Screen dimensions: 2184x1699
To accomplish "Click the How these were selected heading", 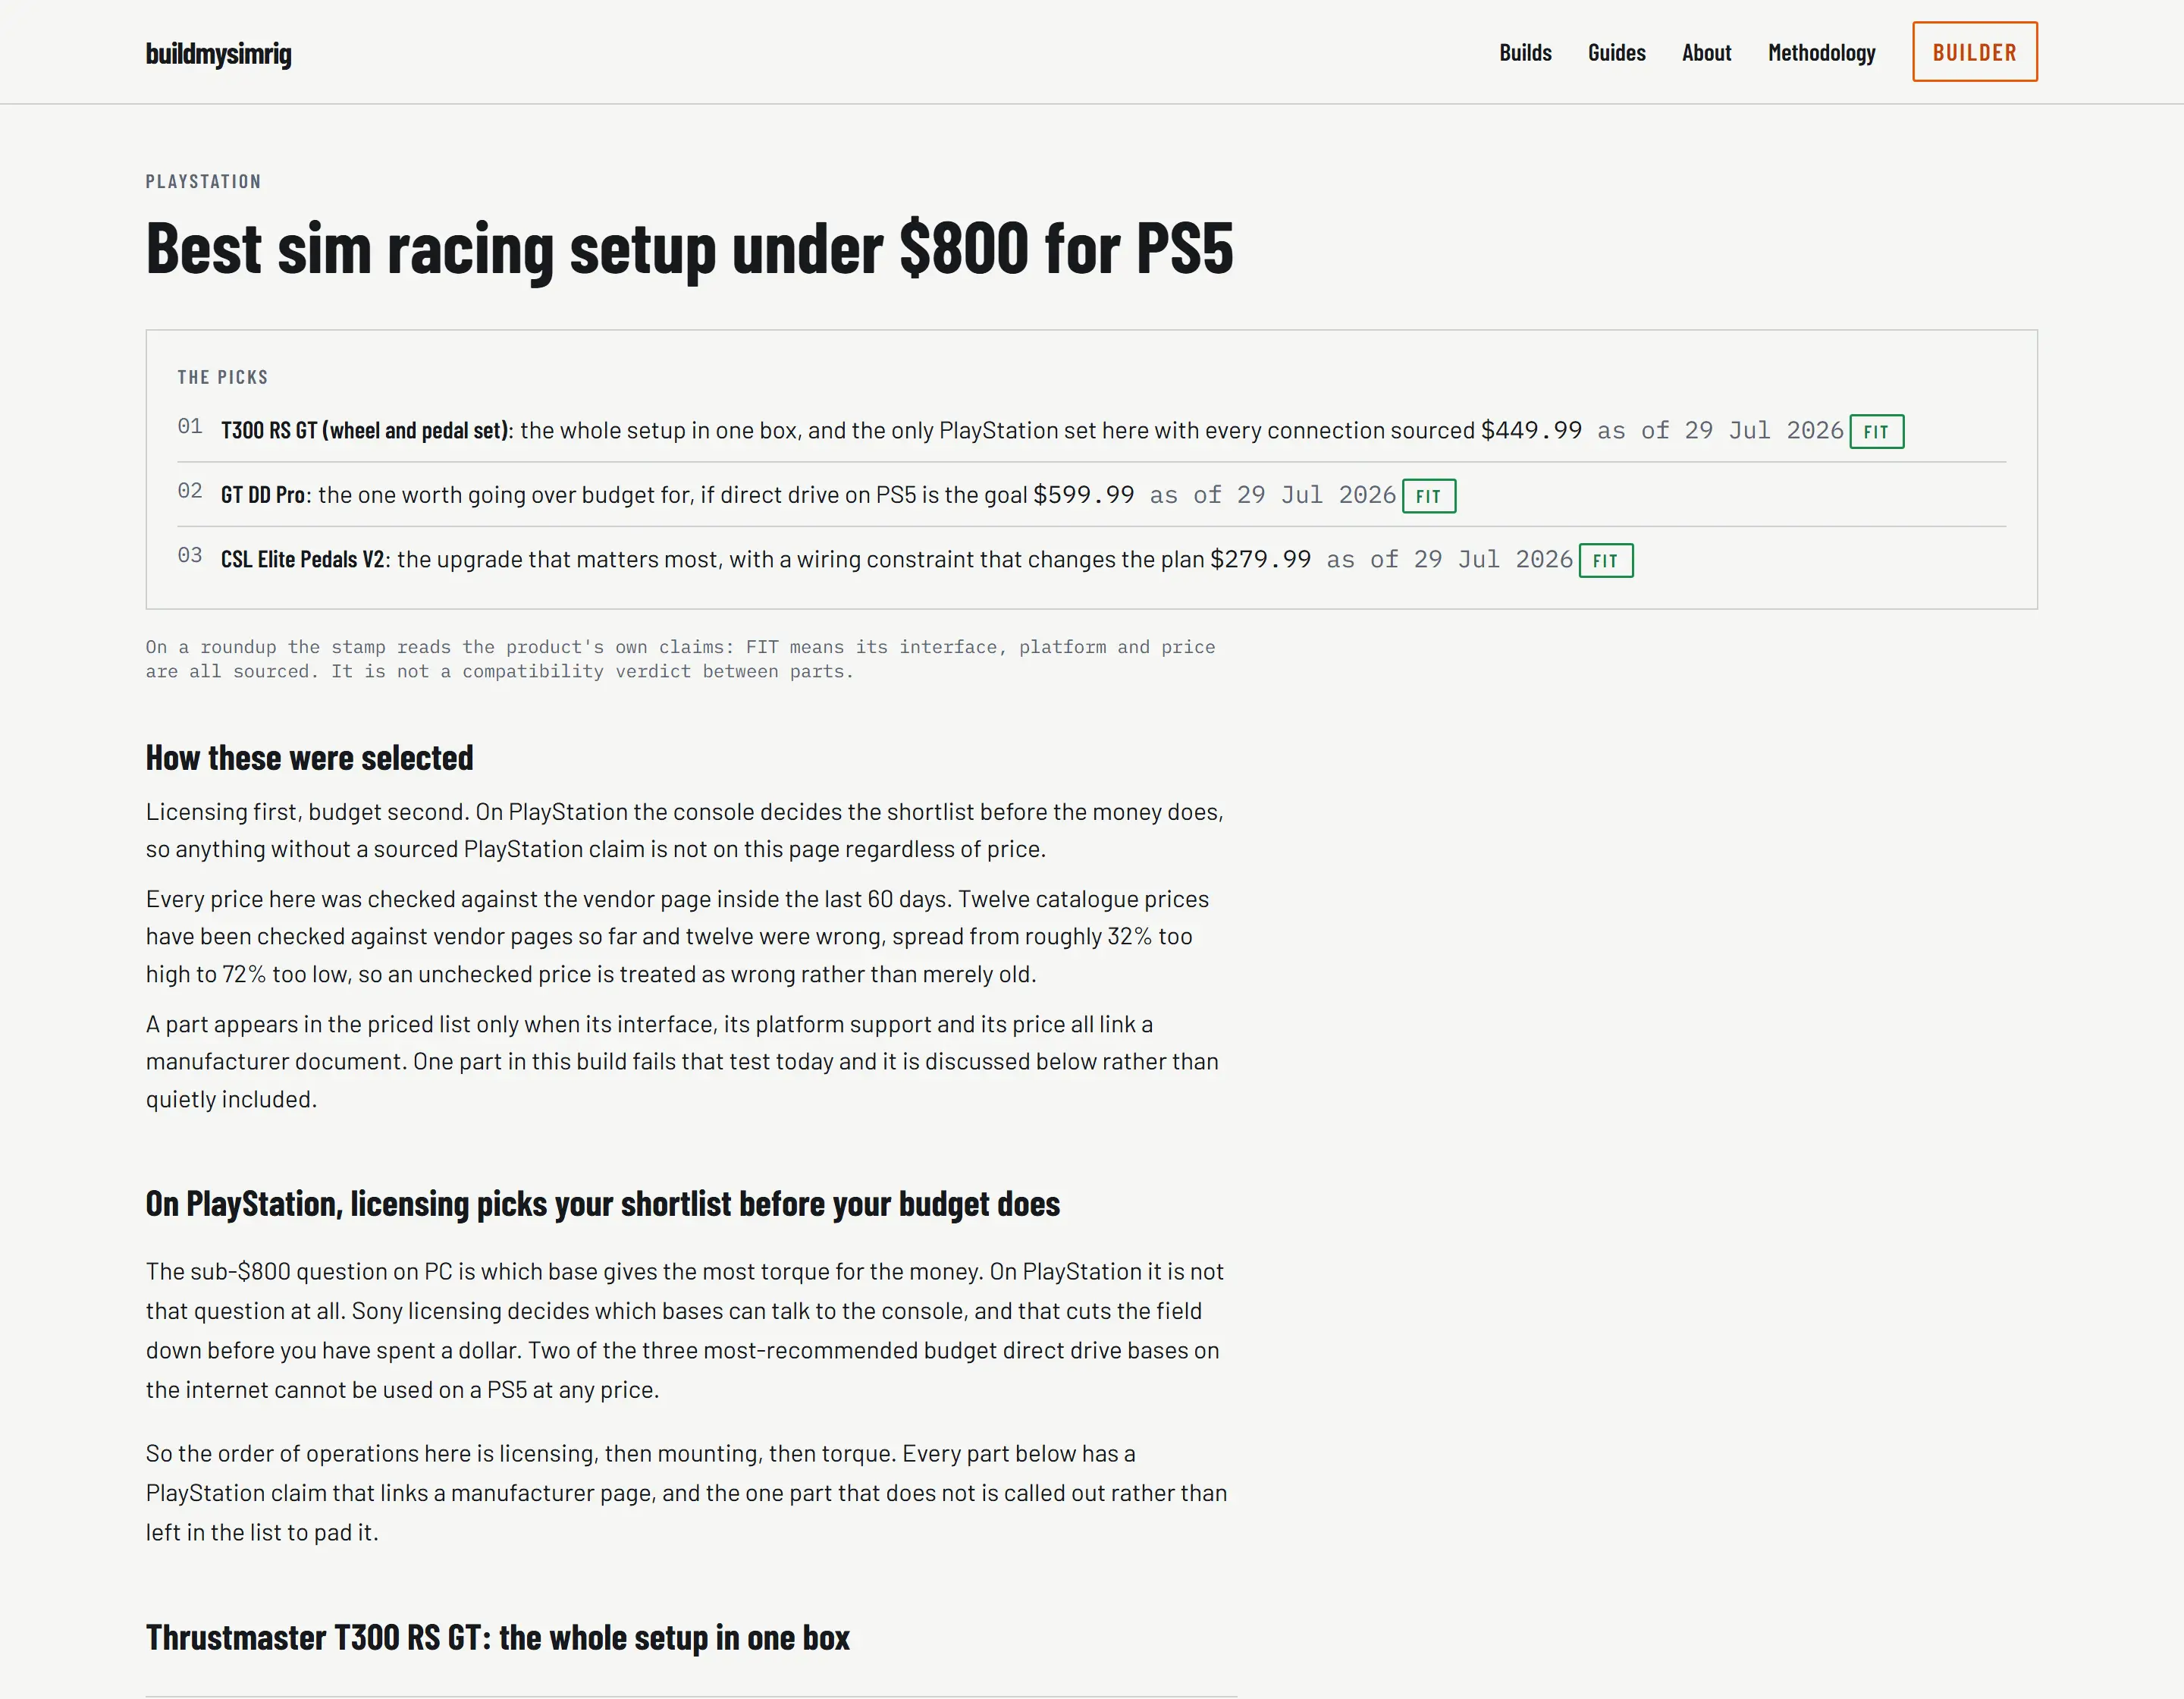I will pos(309,758).
